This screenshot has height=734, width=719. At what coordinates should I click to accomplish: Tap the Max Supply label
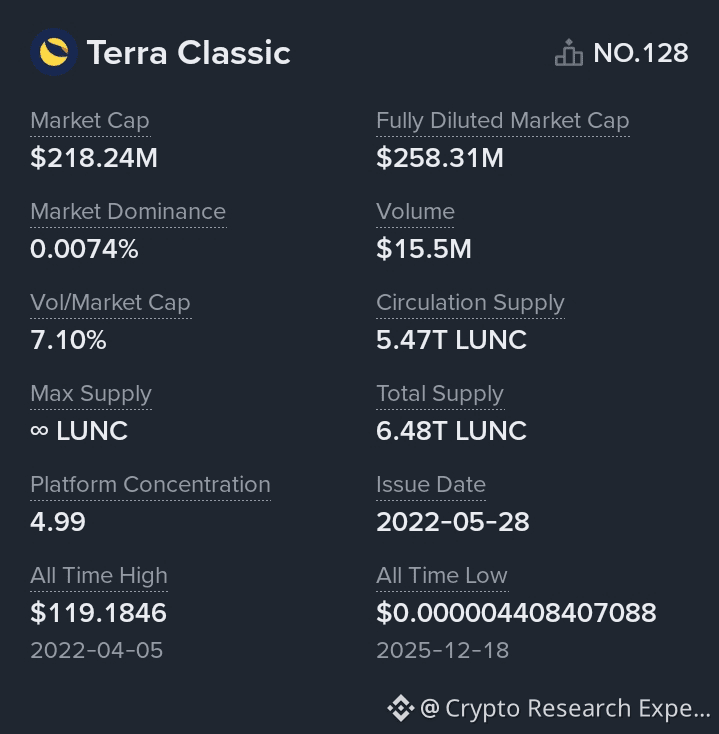point(90,394)
